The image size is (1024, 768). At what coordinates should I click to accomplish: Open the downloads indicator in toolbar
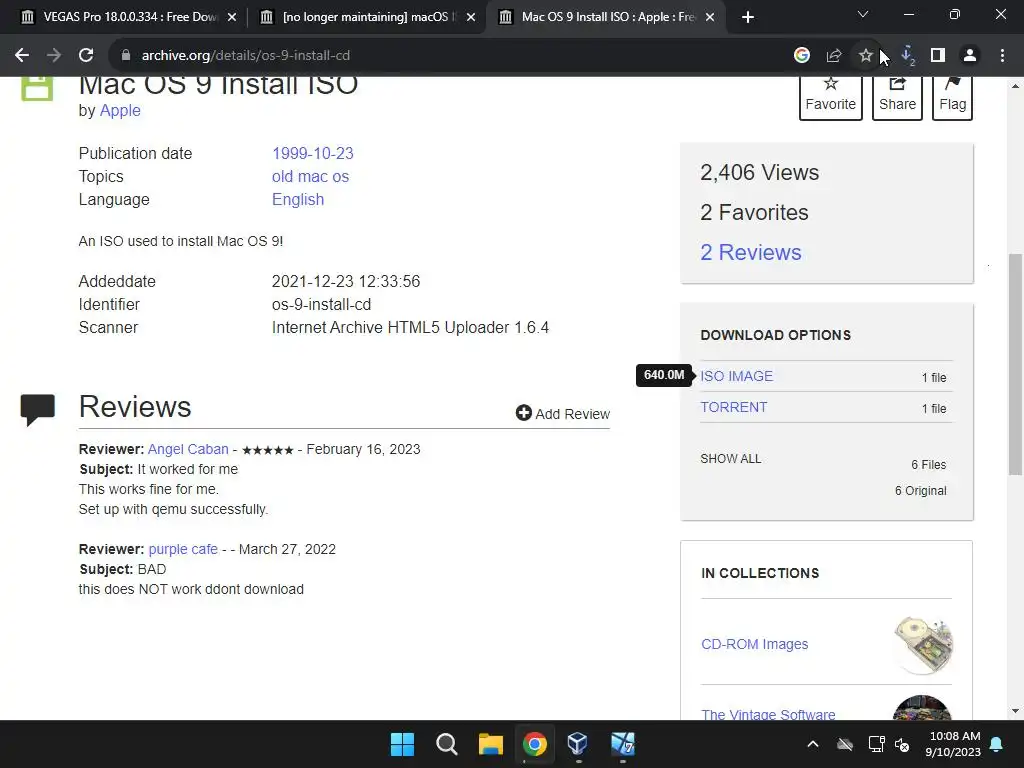pyautogui.click(x=907, y=56)
